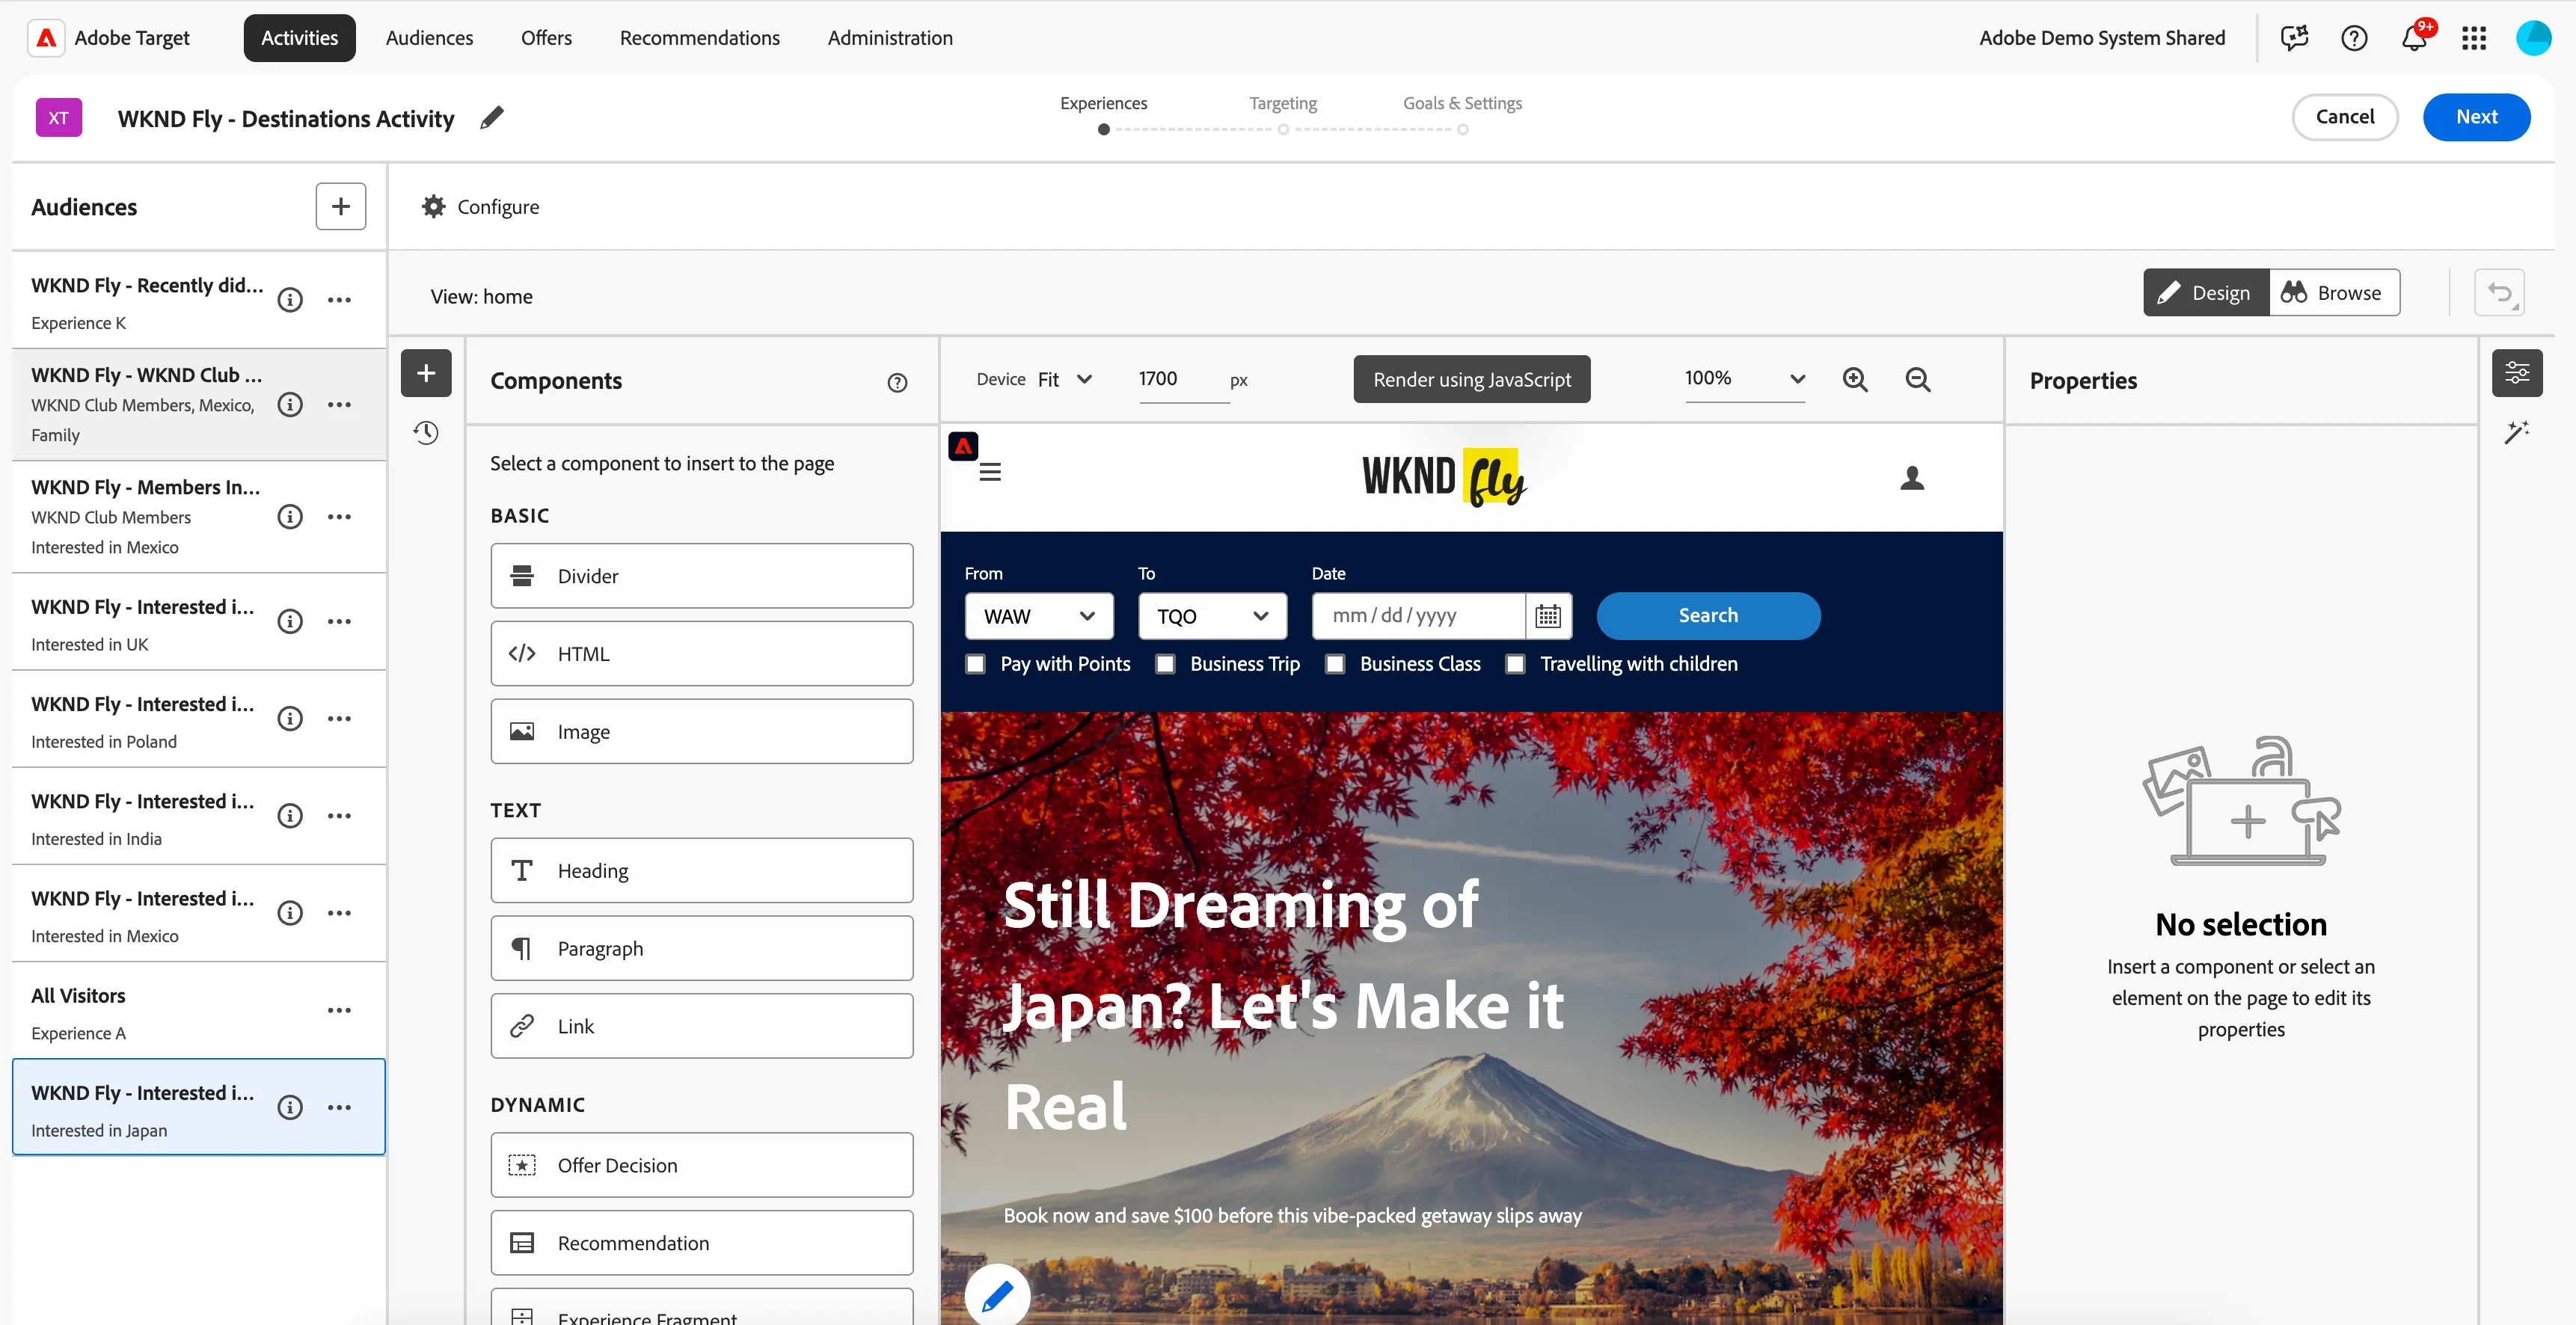Click the user profile icon on page
This screenshot has width=2576, height=1325.
(x=1912, y=478)
